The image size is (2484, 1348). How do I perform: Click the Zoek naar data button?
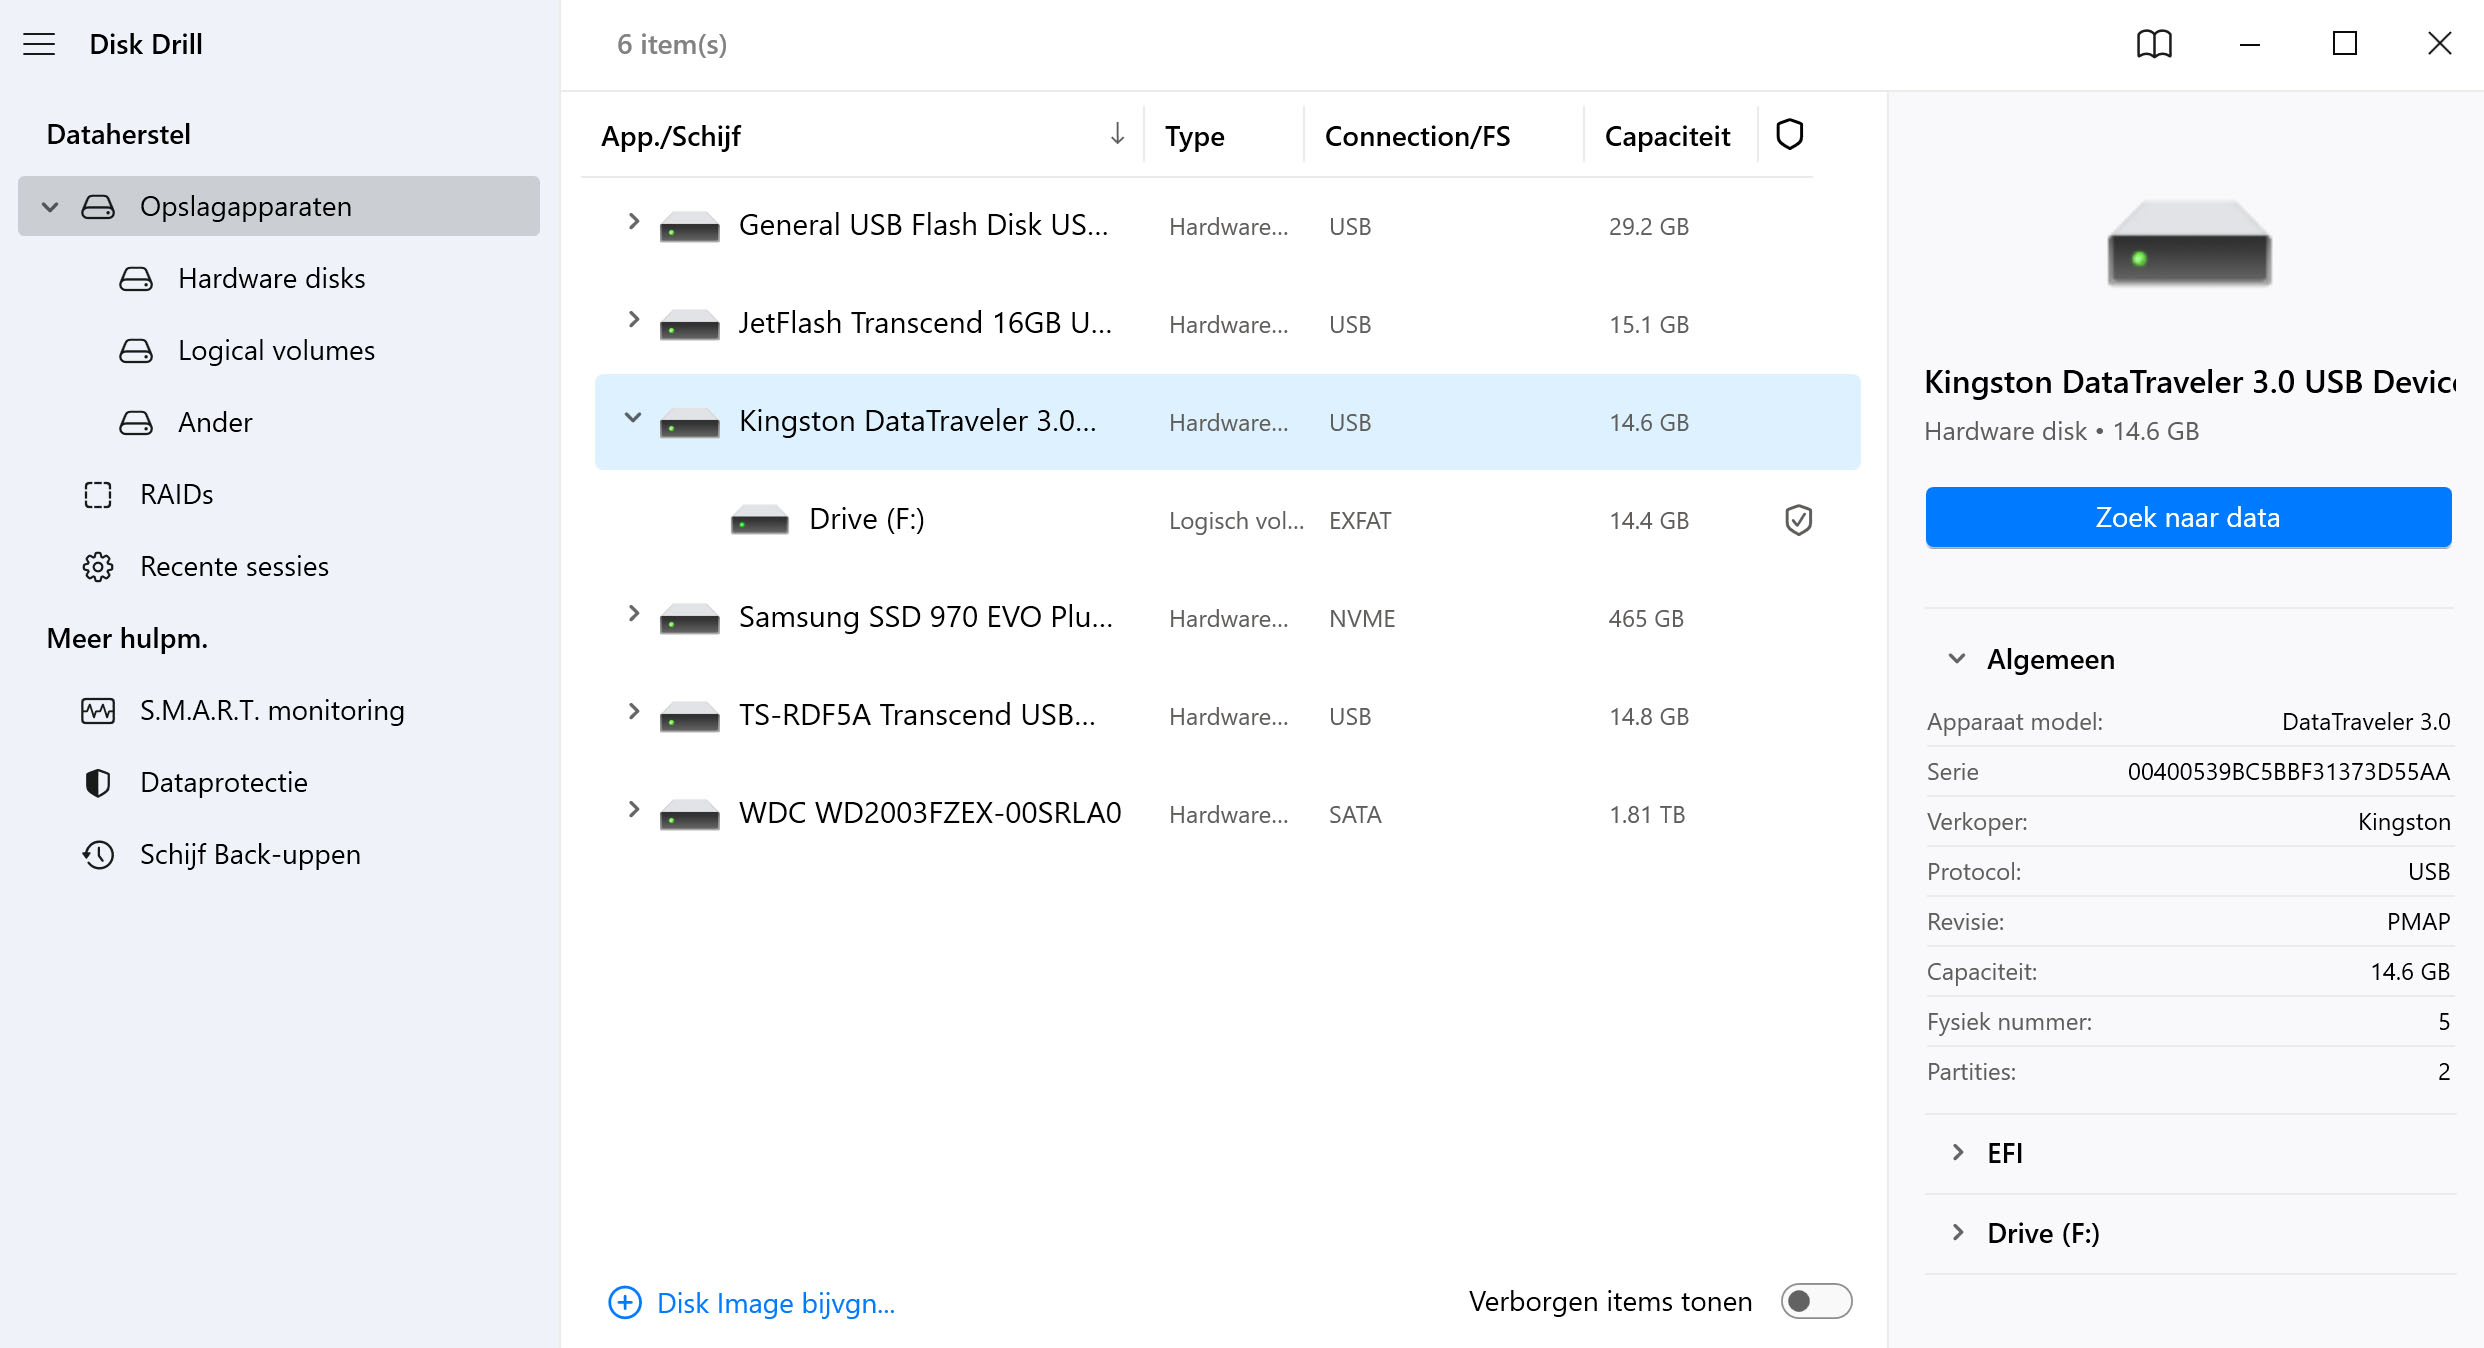[2188, 517]
